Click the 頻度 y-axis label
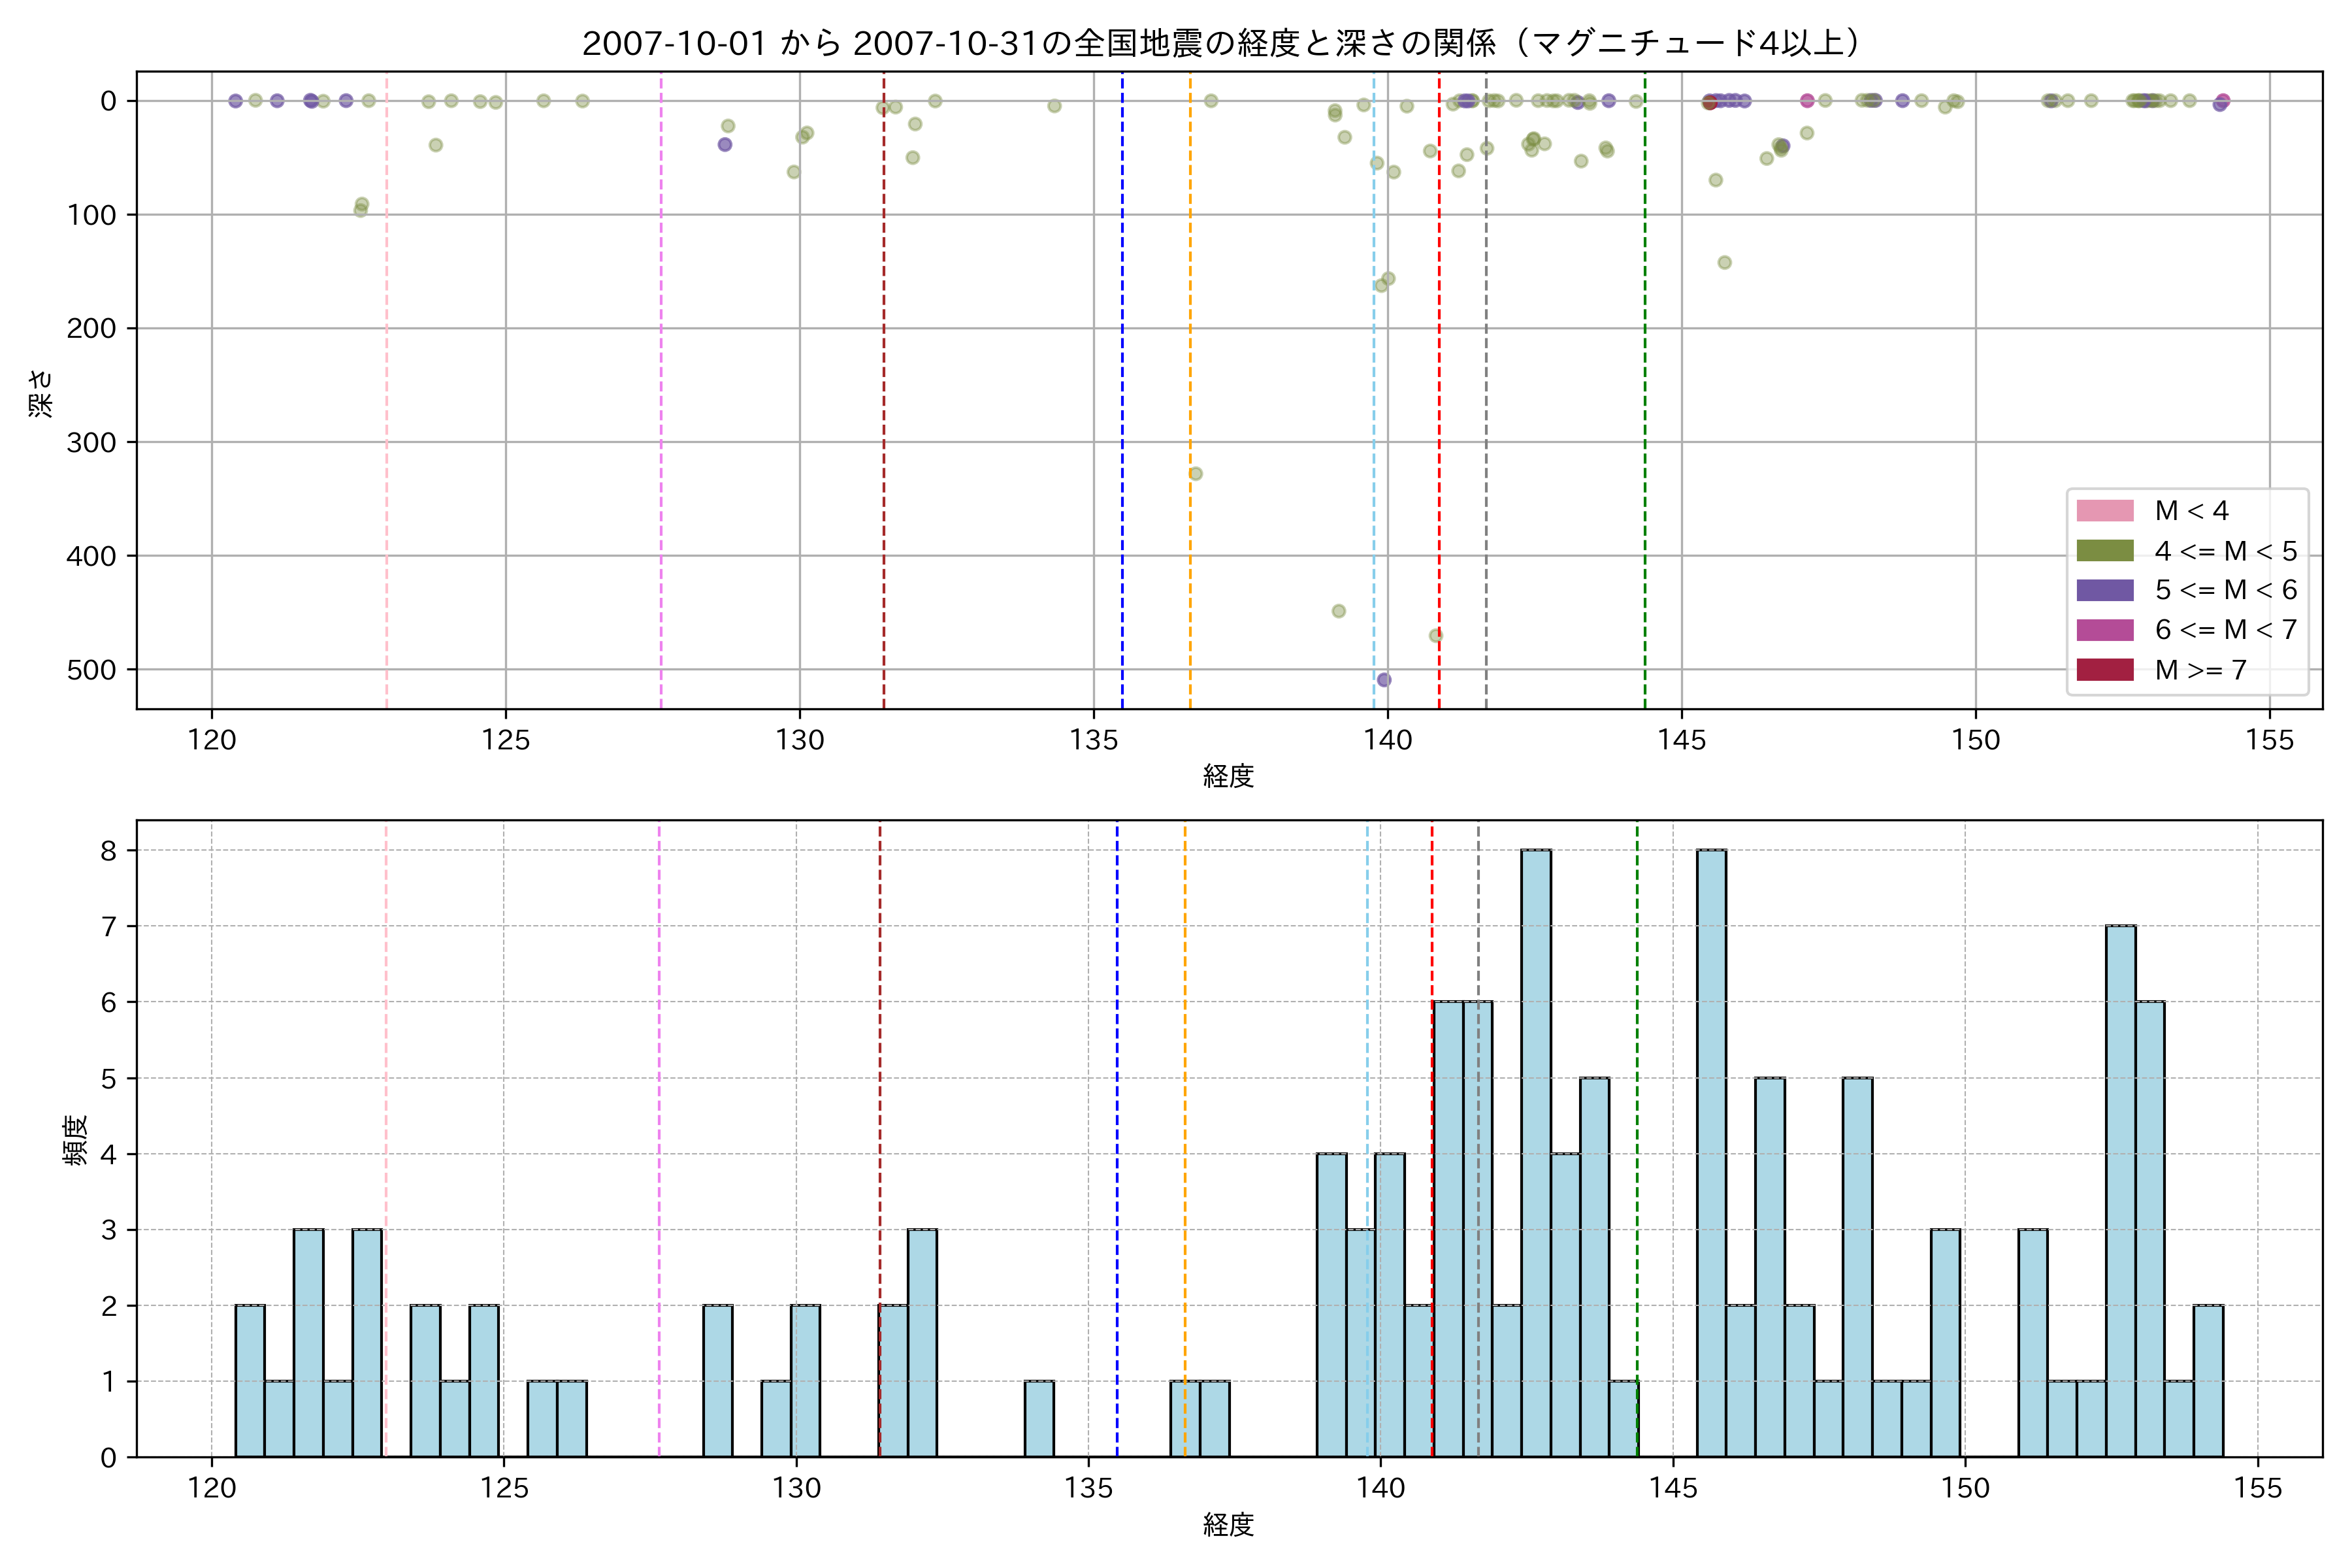2352x1568 pixels. tap(76, 1141)
